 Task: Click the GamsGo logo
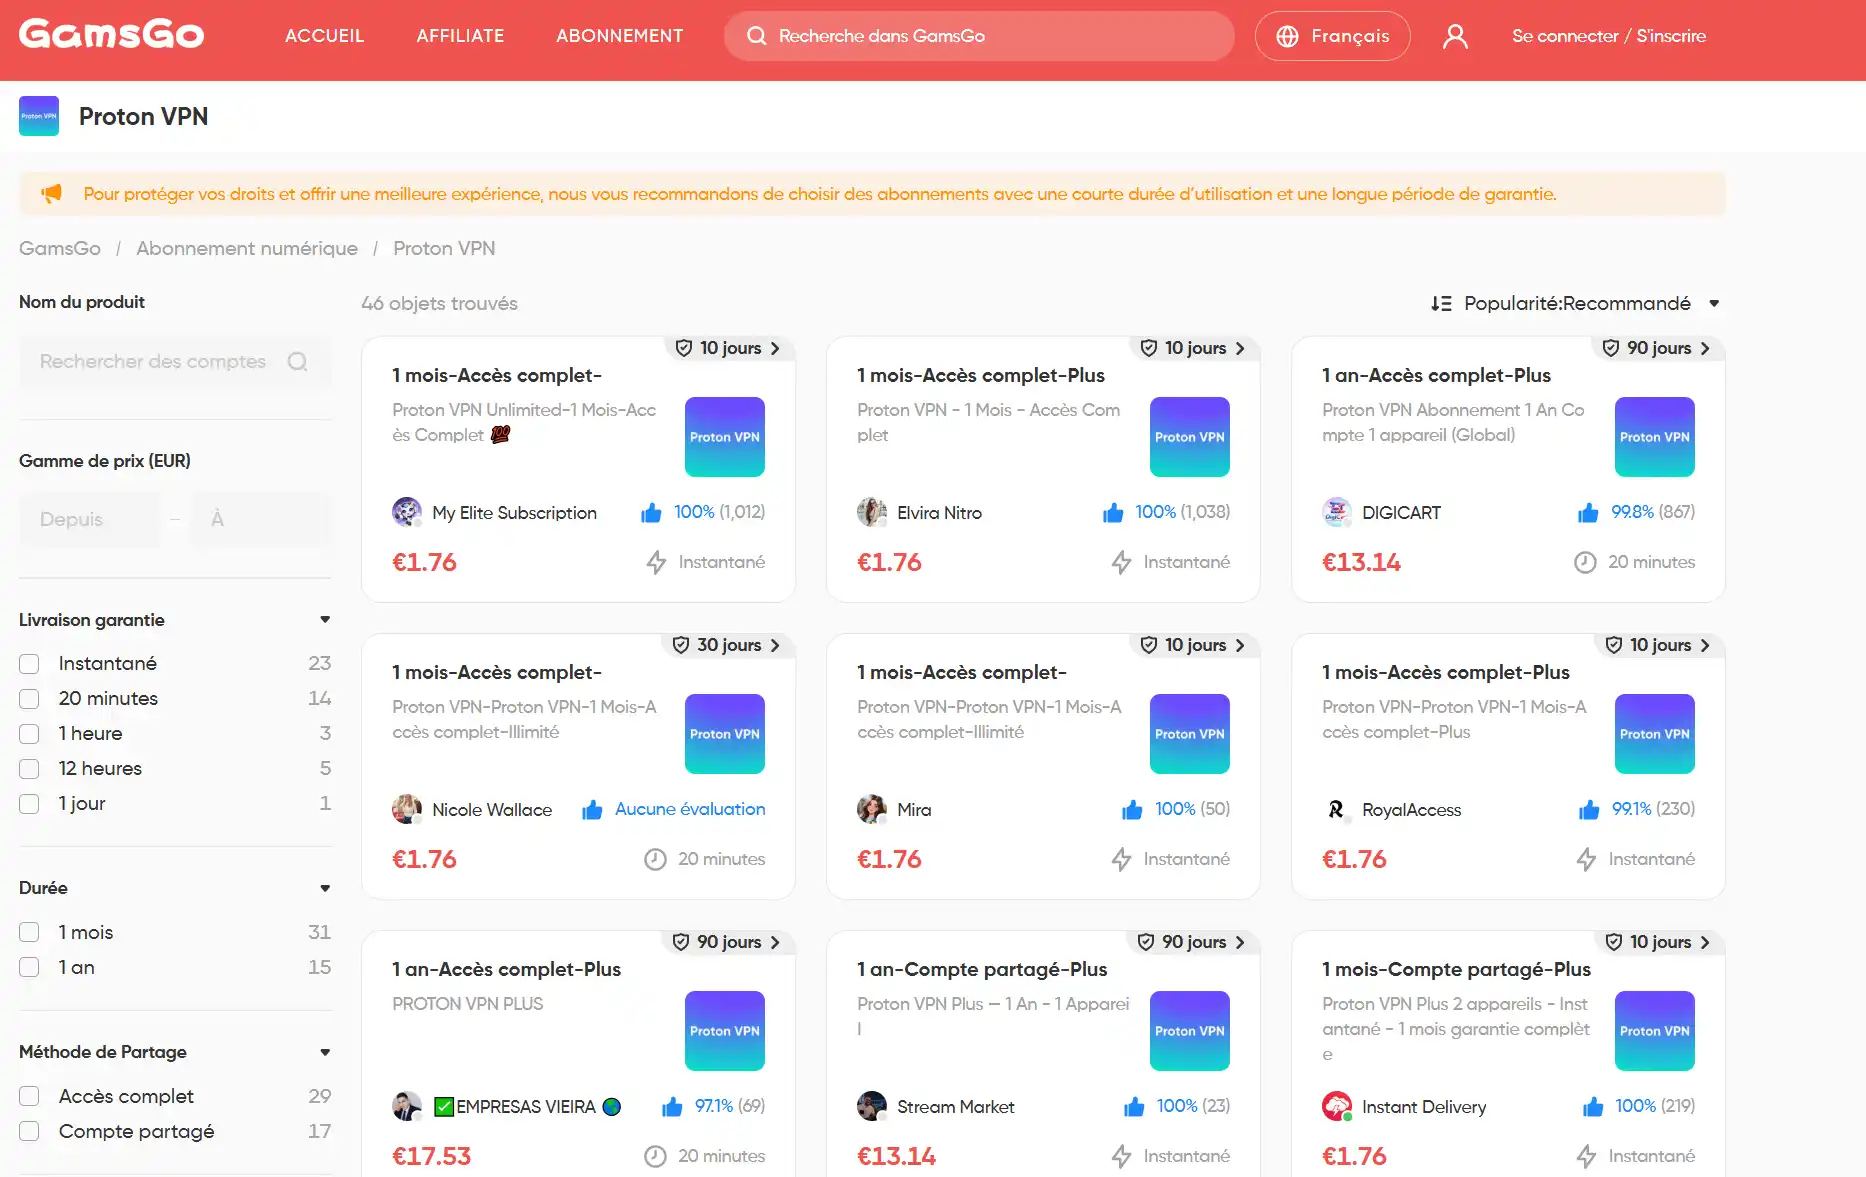click(111, 34)
